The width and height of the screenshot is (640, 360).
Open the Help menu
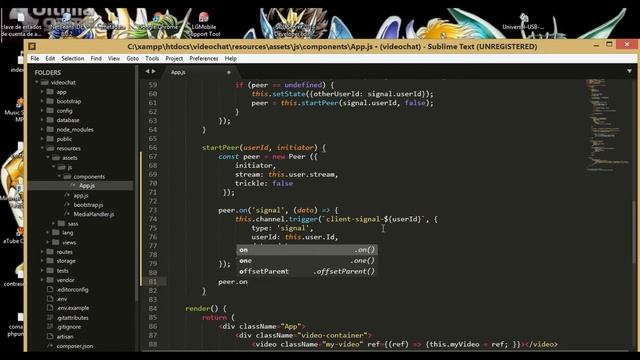point(231,58)
